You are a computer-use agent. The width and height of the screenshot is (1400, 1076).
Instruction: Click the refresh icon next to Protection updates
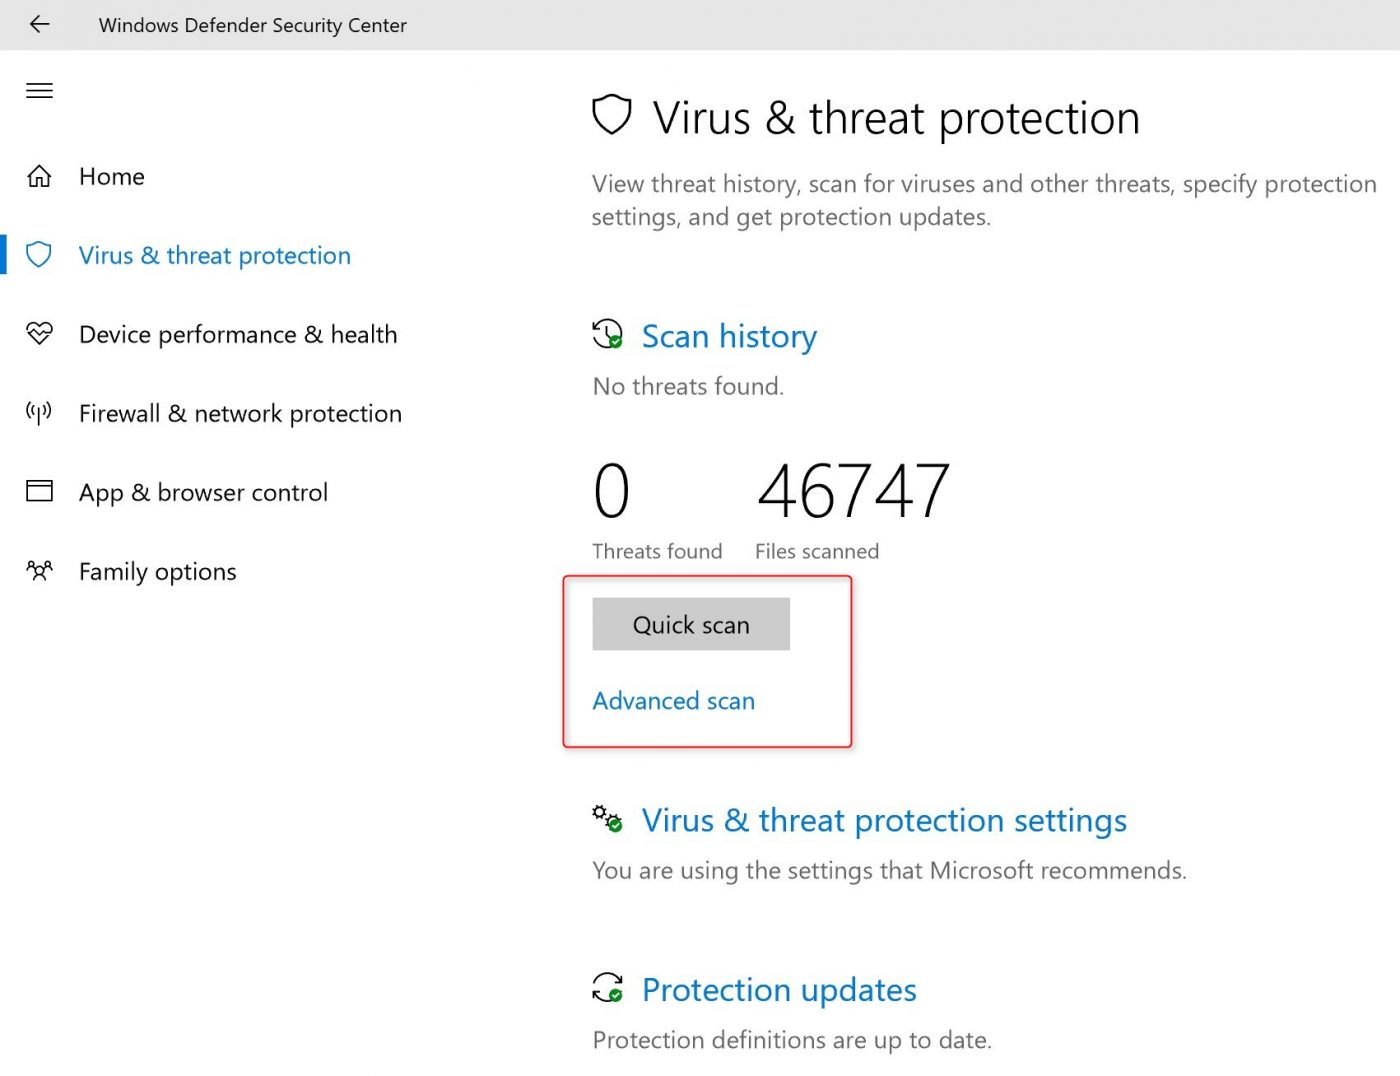click(606, 989)
